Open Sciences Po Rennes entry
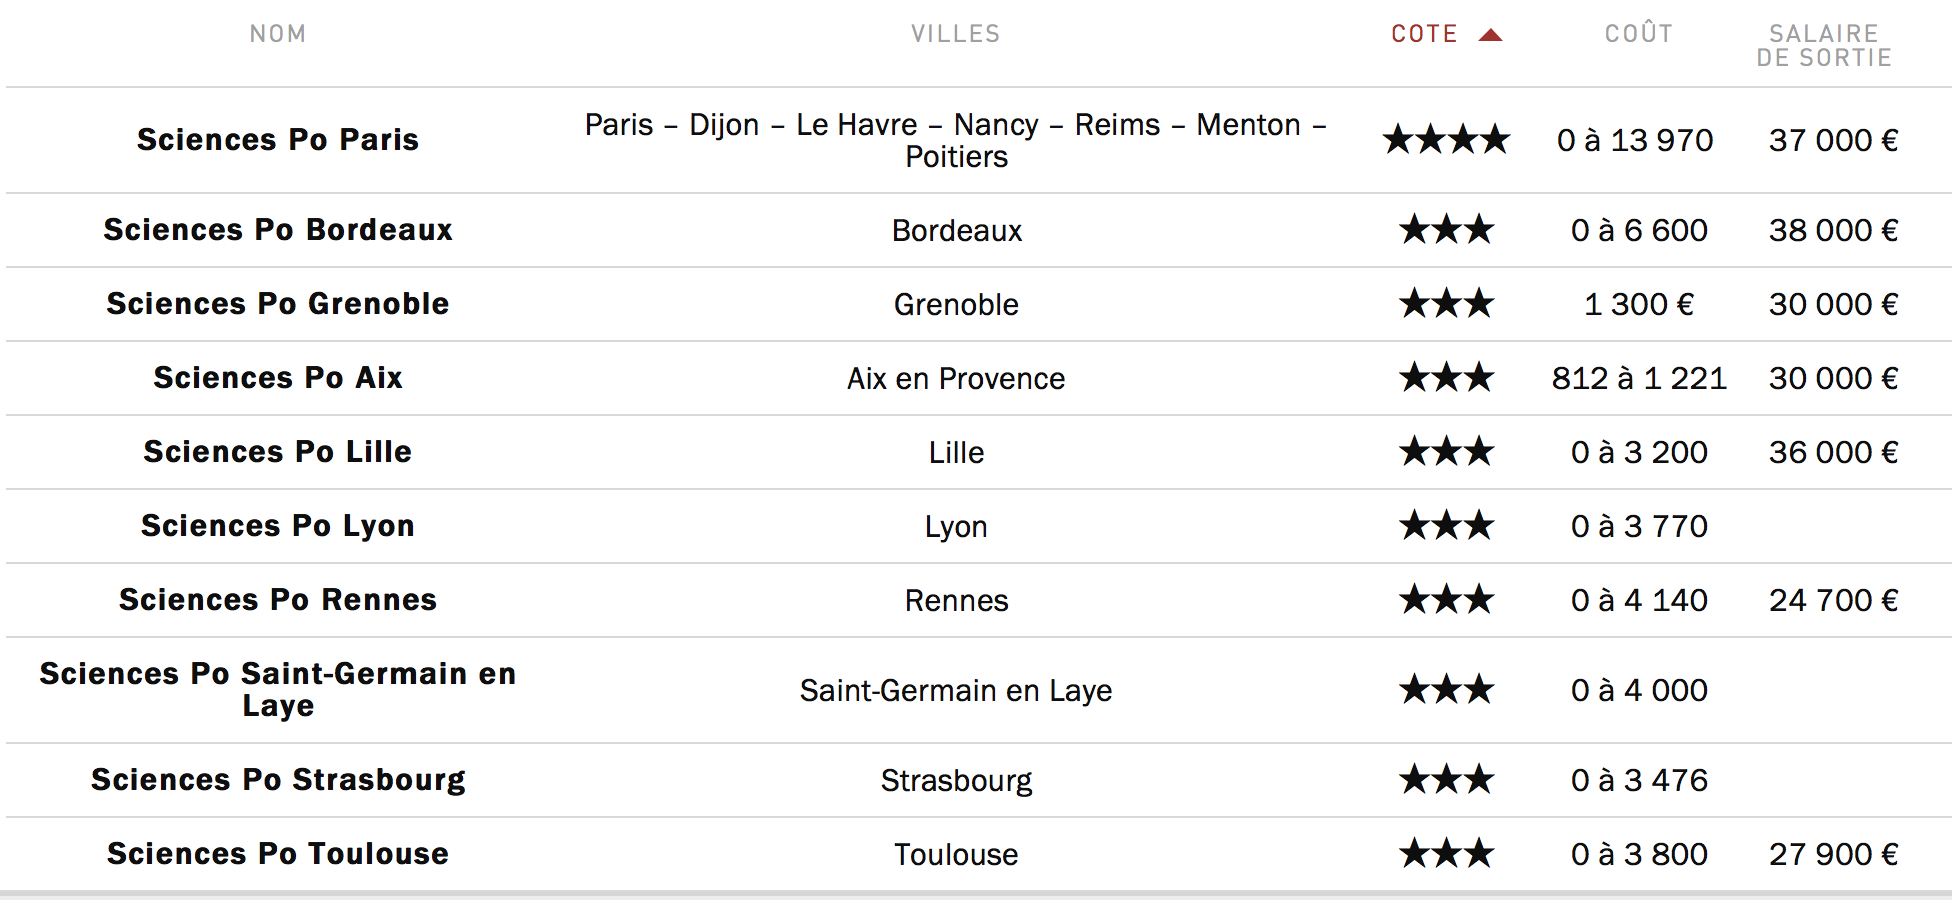The height and width of the screenshot is (900, 1952). tap(278, 600)
